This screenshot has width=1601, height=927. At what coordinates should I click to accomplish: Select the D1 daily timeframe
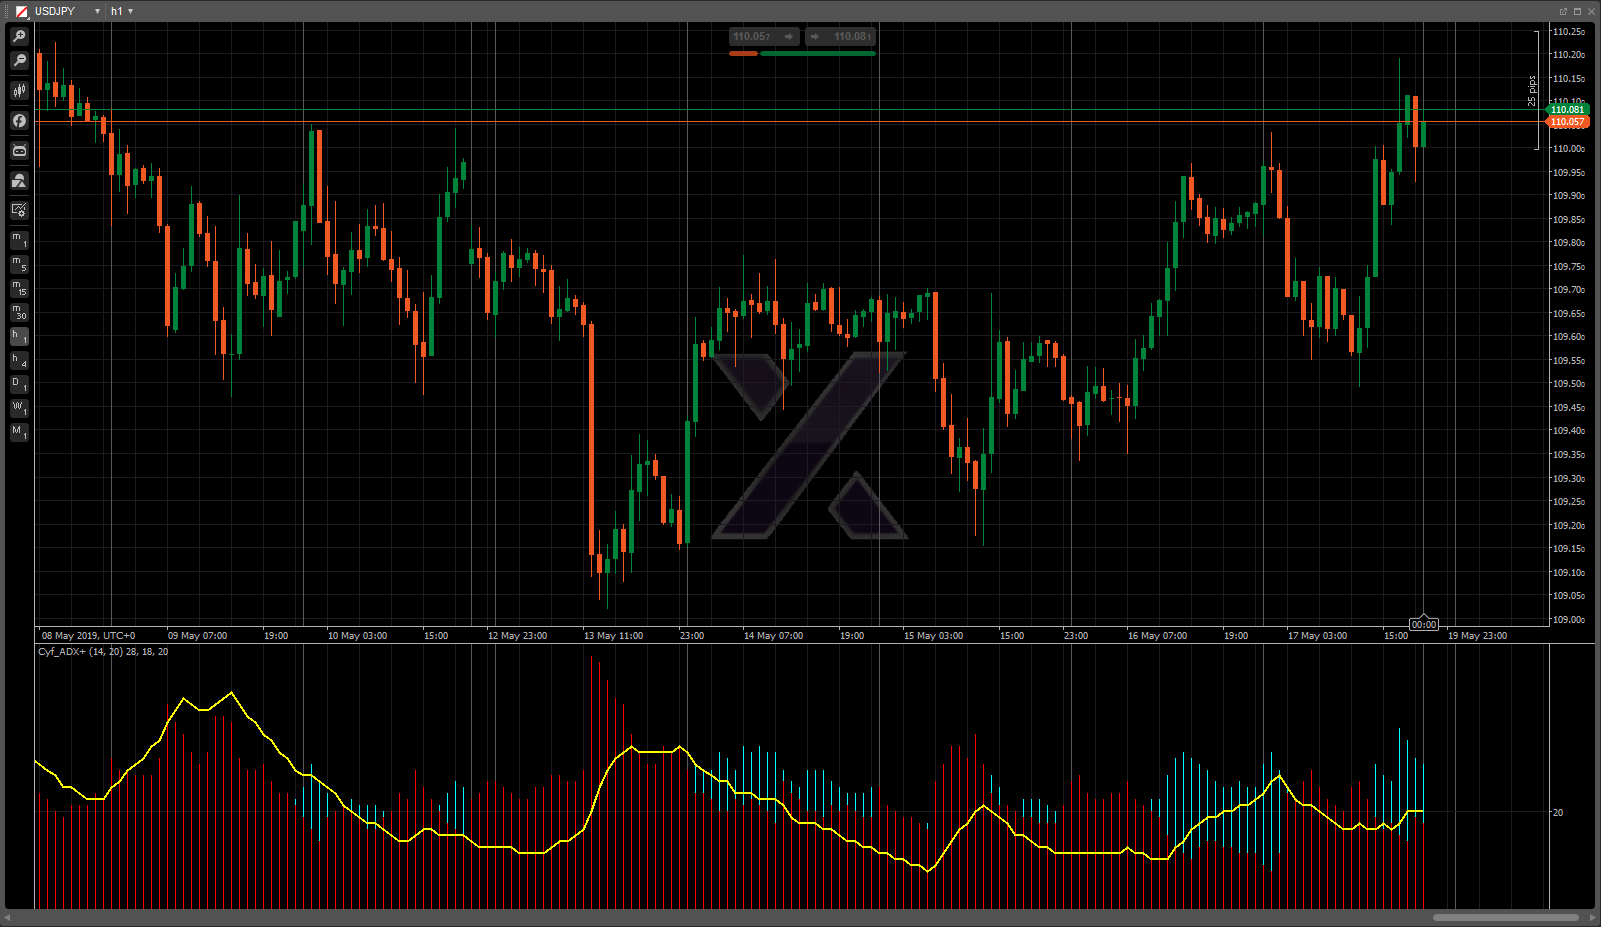click(19, 384)
